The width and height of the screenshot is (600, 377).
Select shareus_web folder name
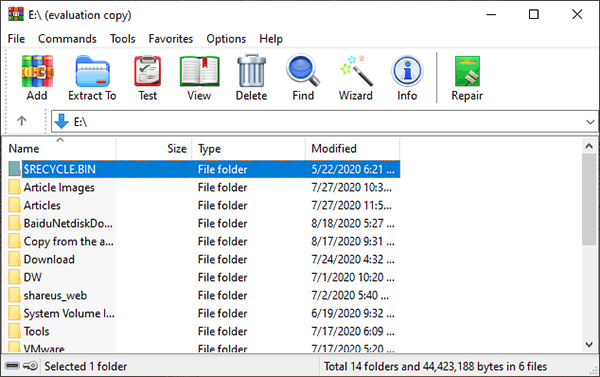(x=55, y=295)
